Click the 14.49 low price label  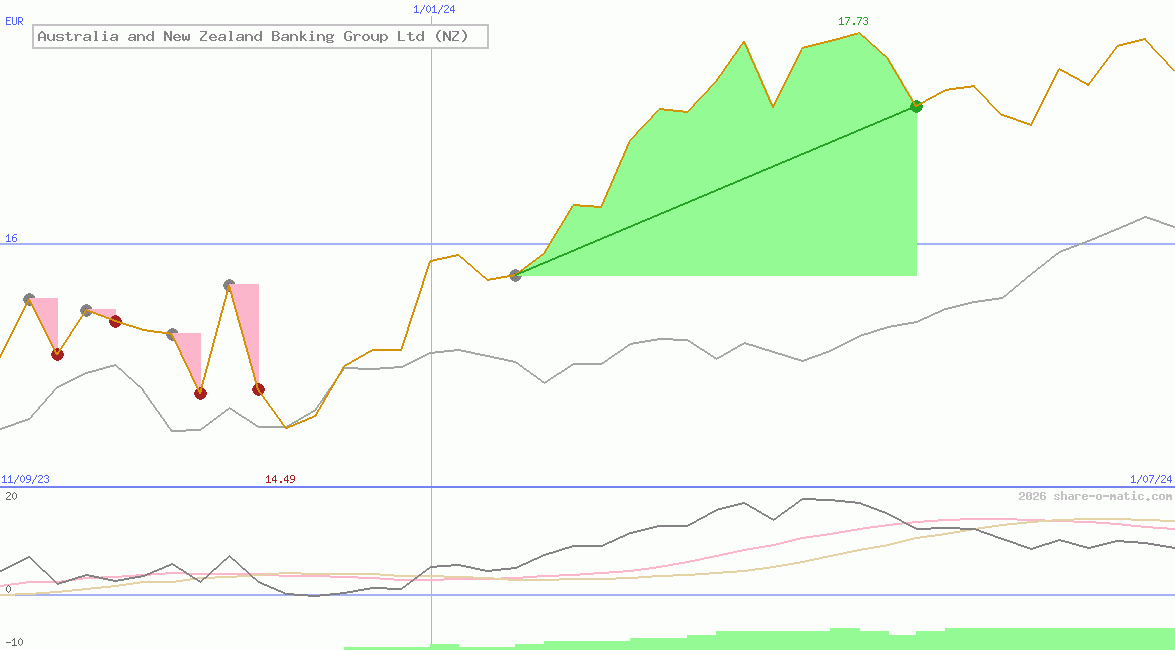(280, 479)
